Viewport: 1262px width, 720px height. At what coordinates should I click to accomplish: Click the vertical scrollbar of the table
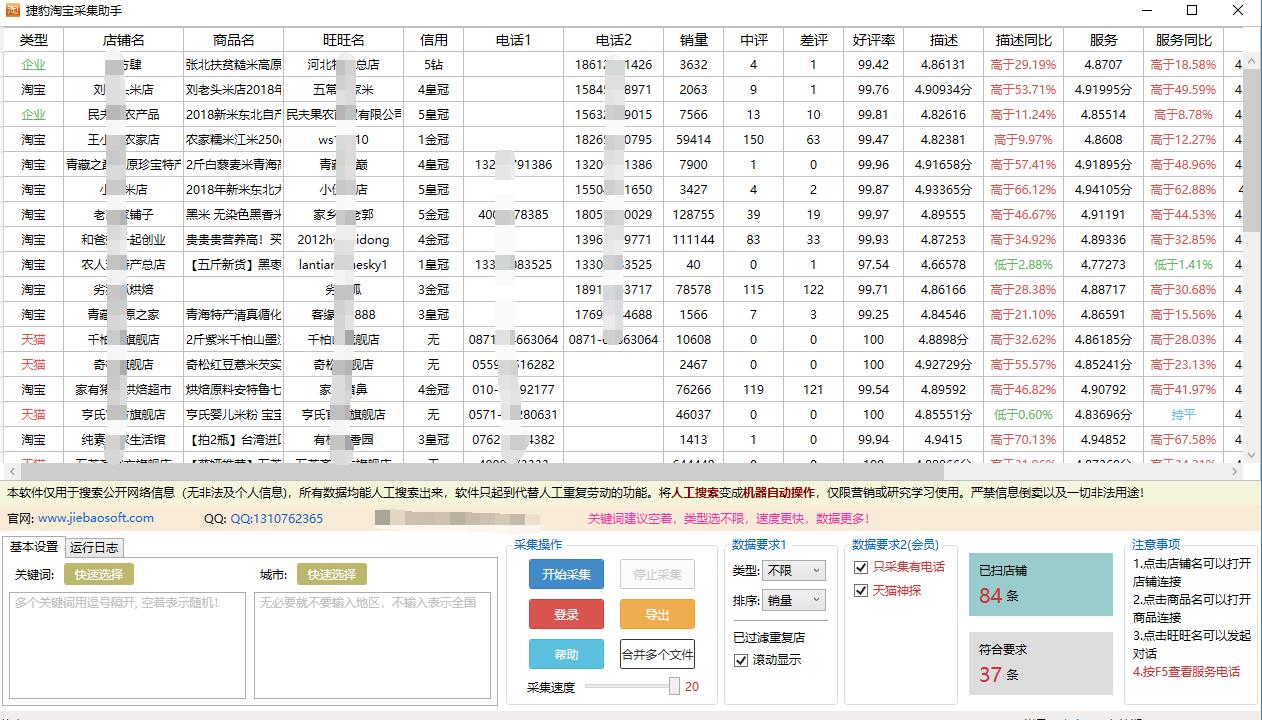tap(1253, 150)
